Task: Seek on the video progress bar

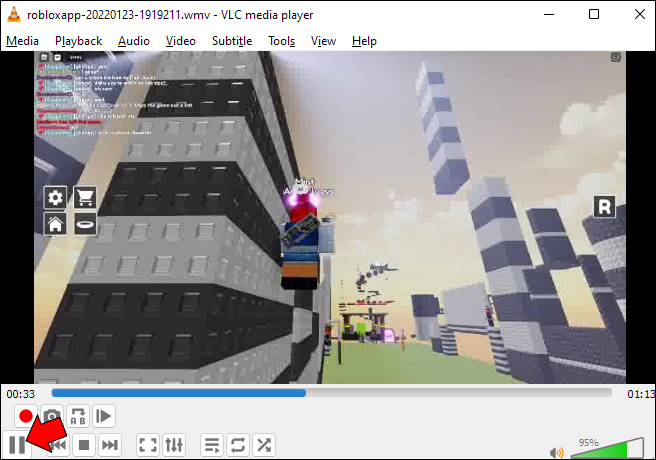Action: click(x=331, y=393)
